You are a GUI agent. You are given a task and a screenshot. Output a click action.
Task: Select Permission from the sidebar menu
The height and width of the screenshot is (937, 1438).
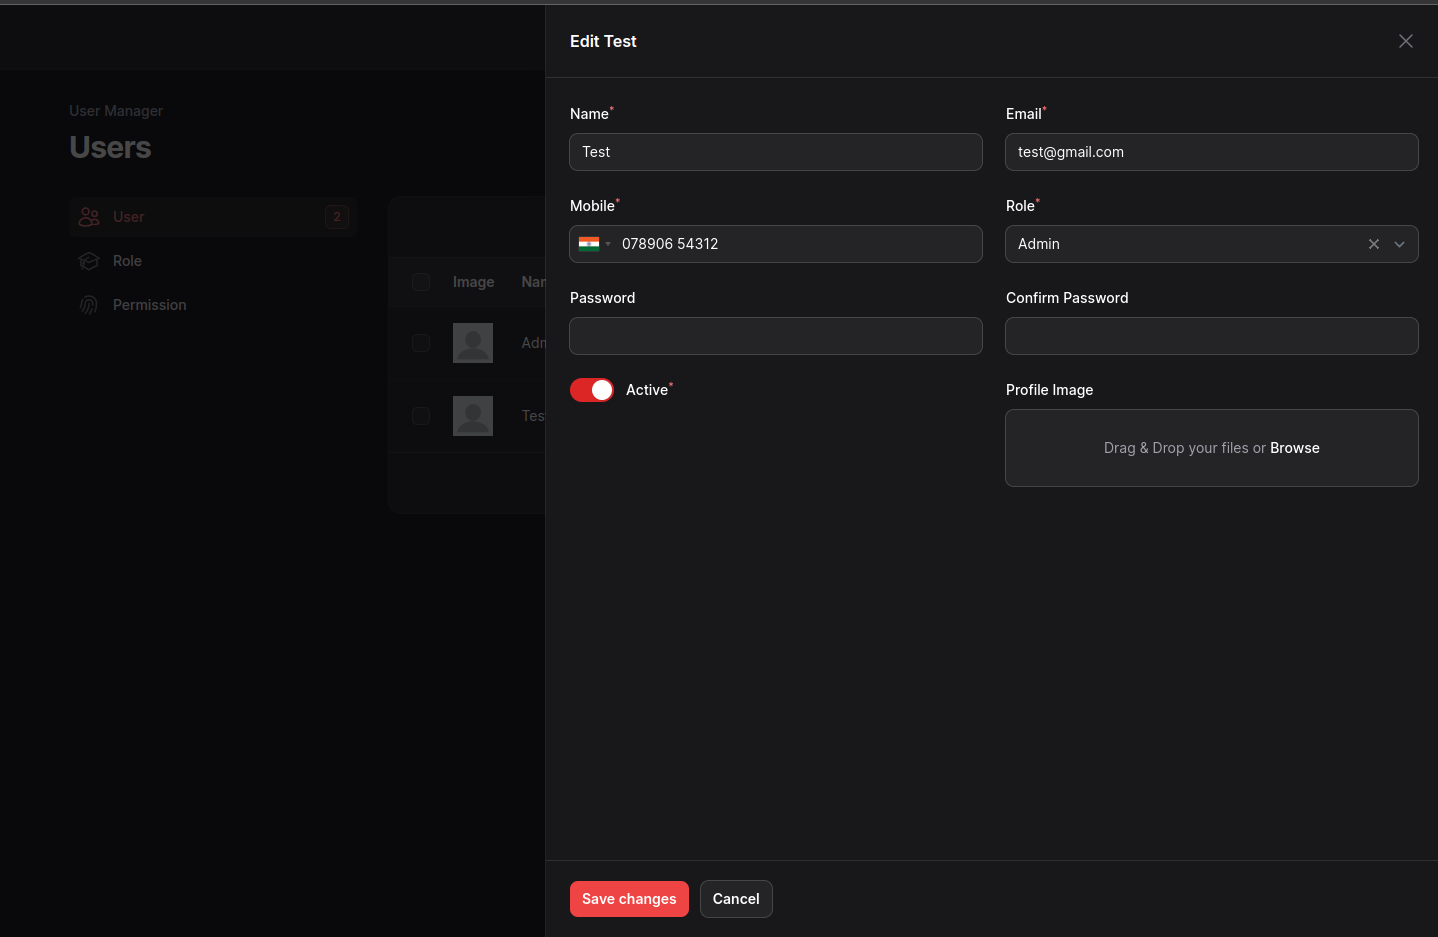149,305
